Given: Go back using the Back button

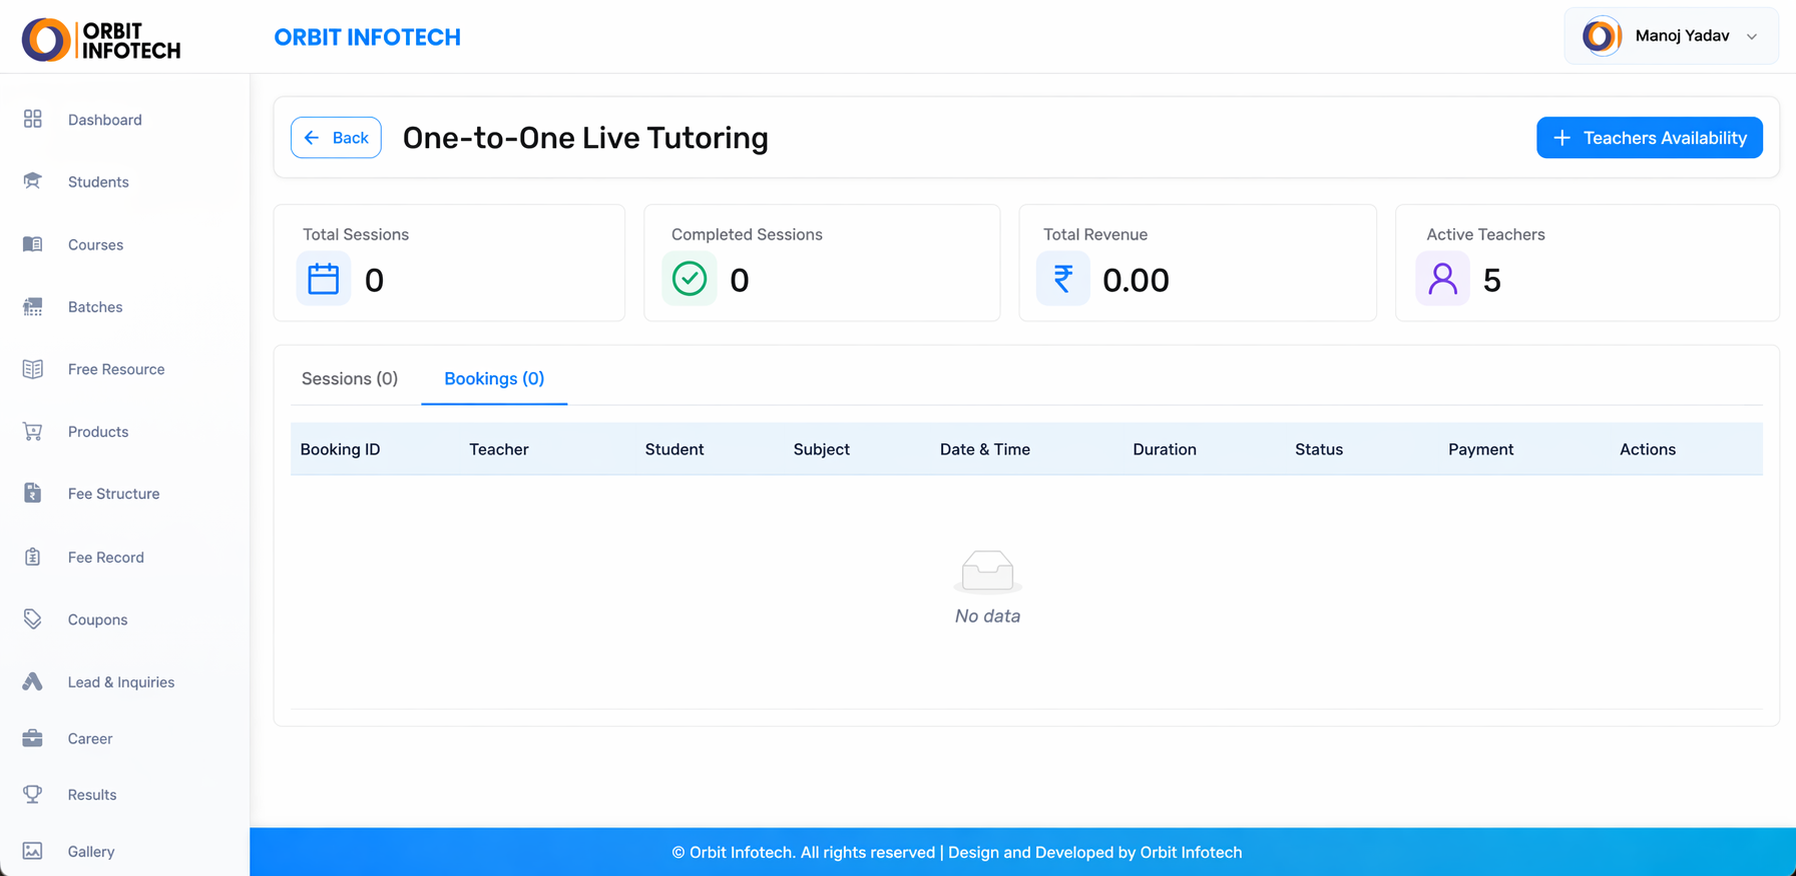Looking at the screenshot, I should pos(336,138).
